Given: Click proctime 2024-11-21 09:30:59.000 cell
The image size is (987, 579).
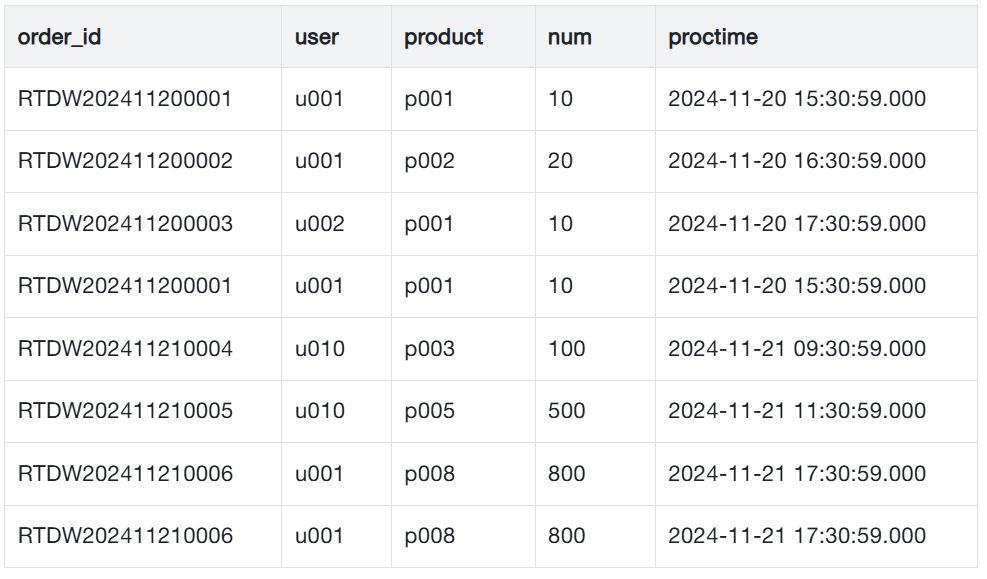Looking at the screenshot, I should pos(797,349).
